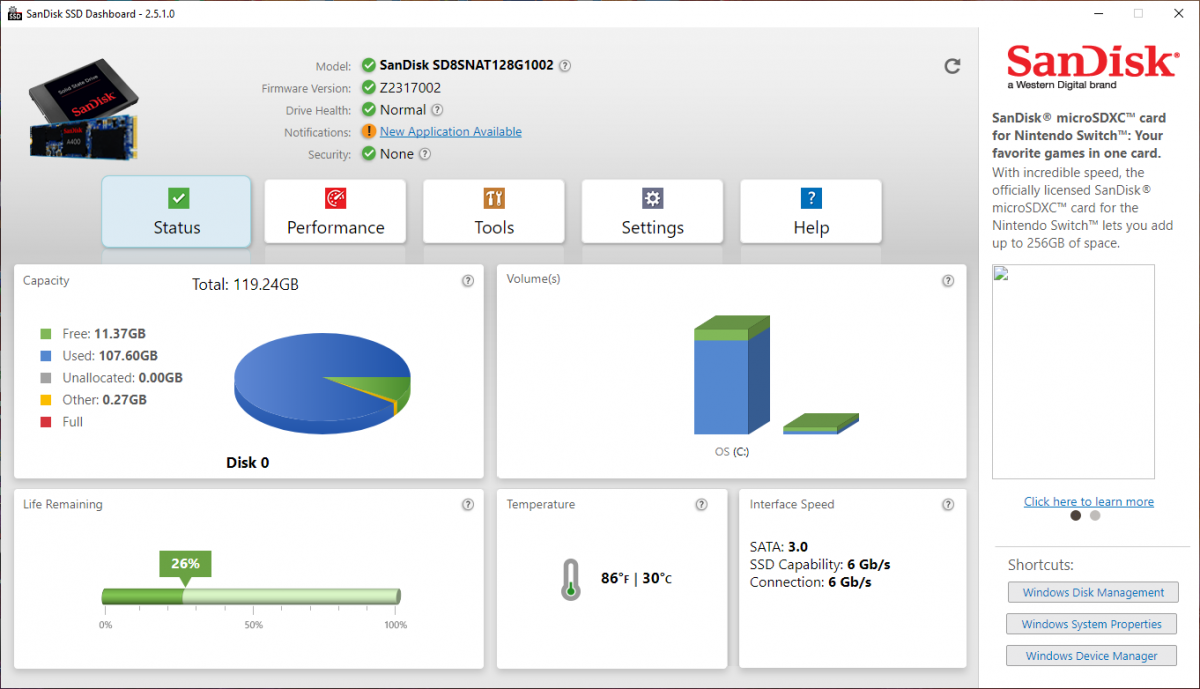
Task: Click the Disk 0 label
Action: coord(247,463)
